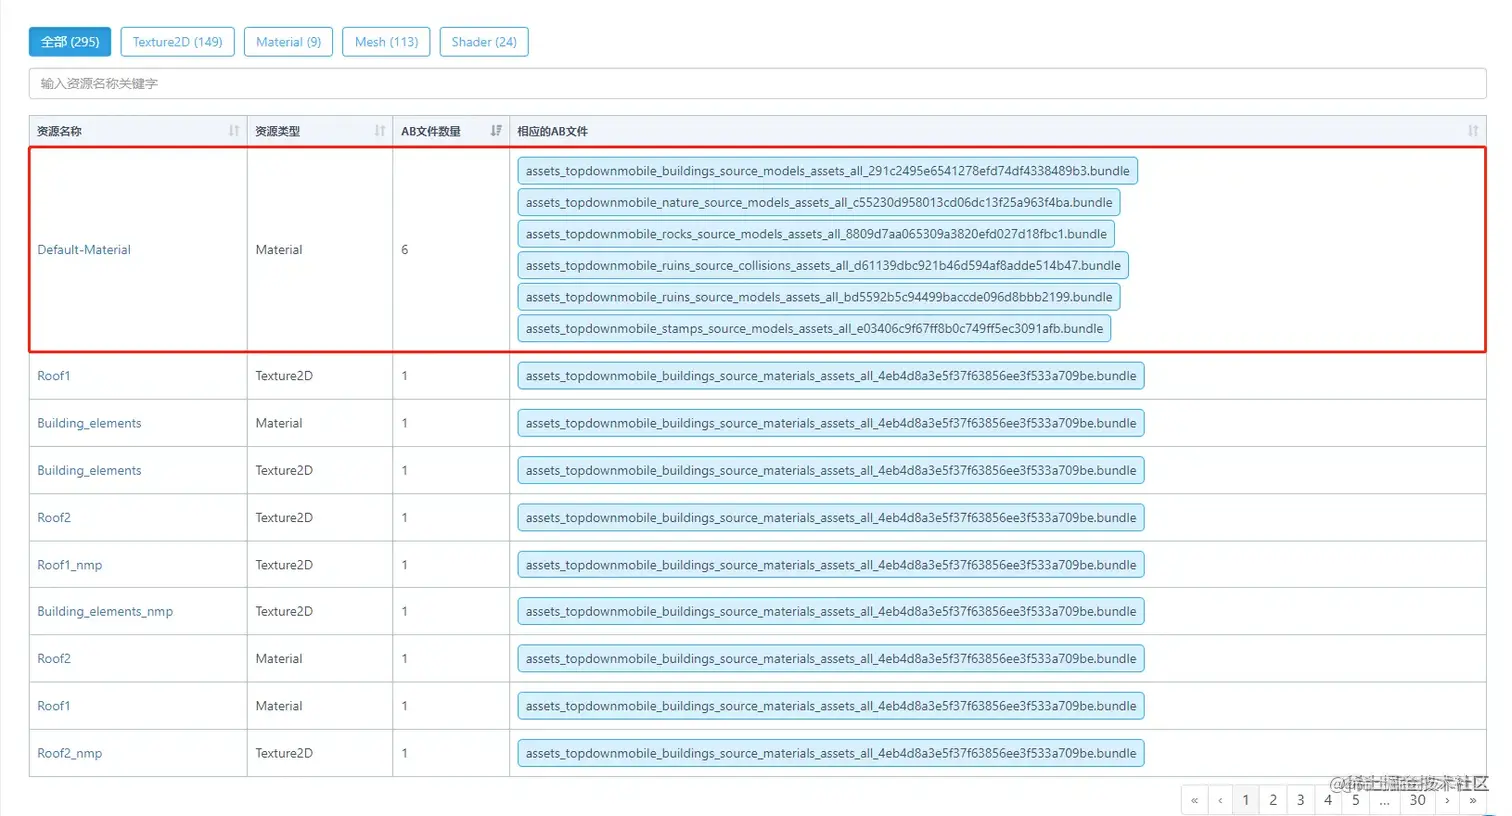This screenshot has width=1512, height=816.
Task: Switch to Texture2D (149) filter
Action: 178,42
